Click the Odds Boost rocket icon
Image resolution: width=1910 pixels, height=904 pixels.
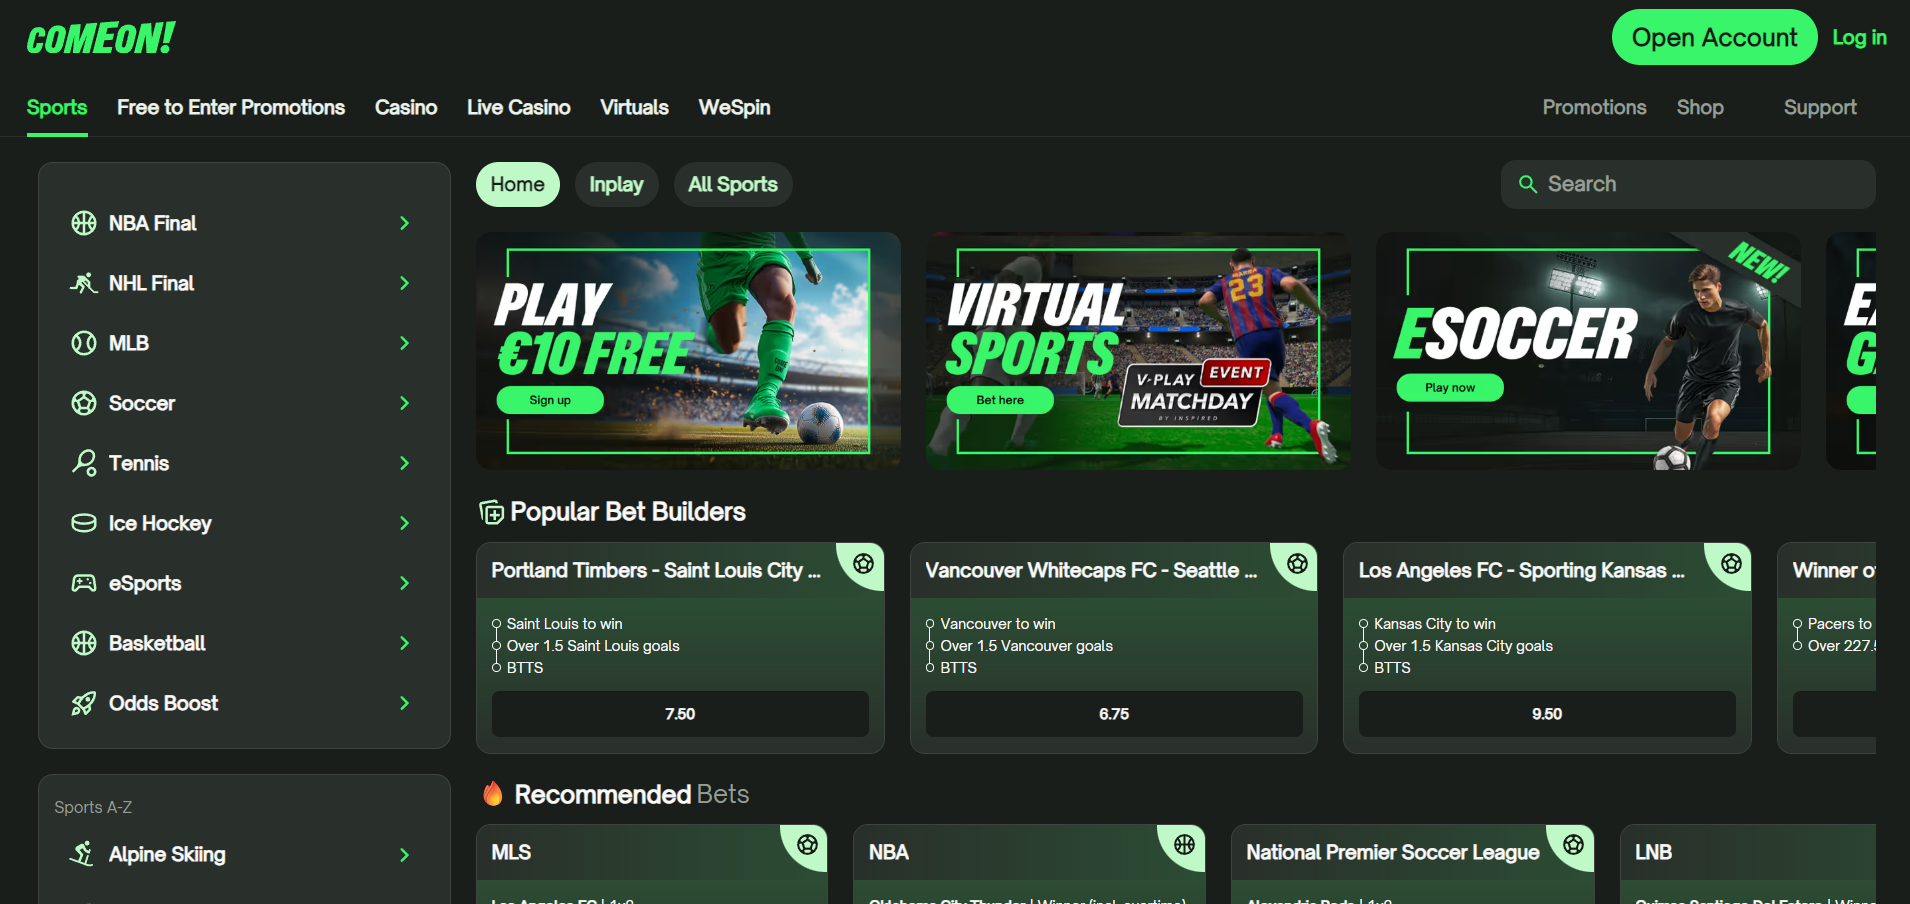(x=84, y=703)
